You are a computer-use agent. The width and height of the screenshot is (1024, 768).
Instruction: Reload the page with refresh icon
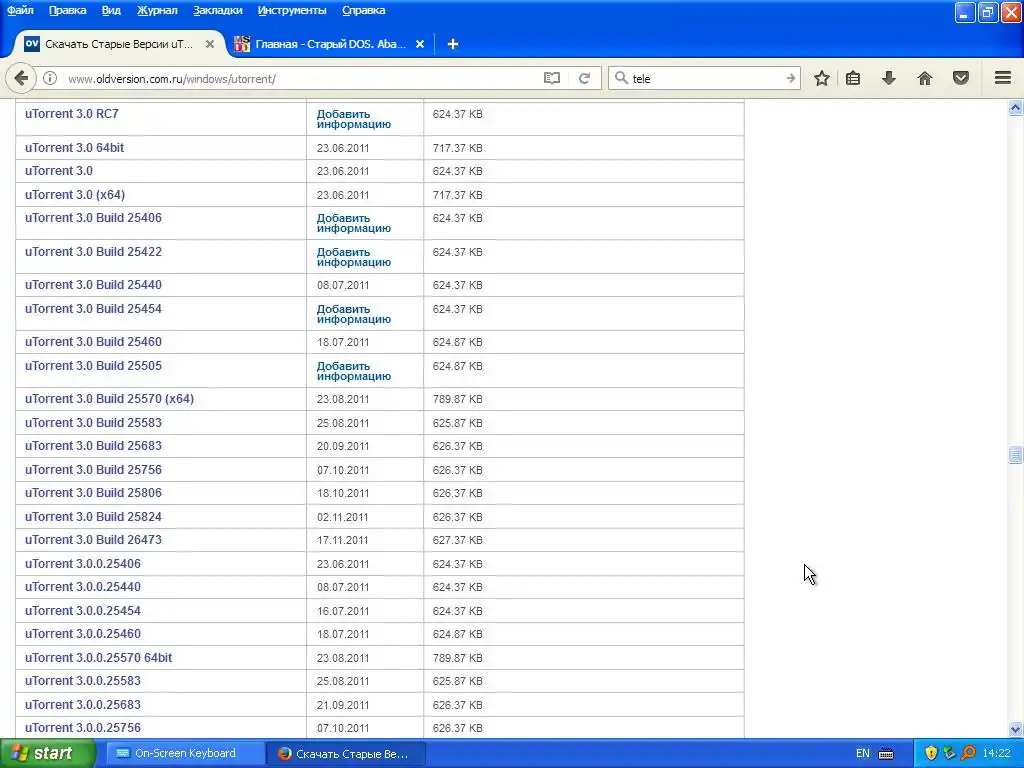click(584, 78)
